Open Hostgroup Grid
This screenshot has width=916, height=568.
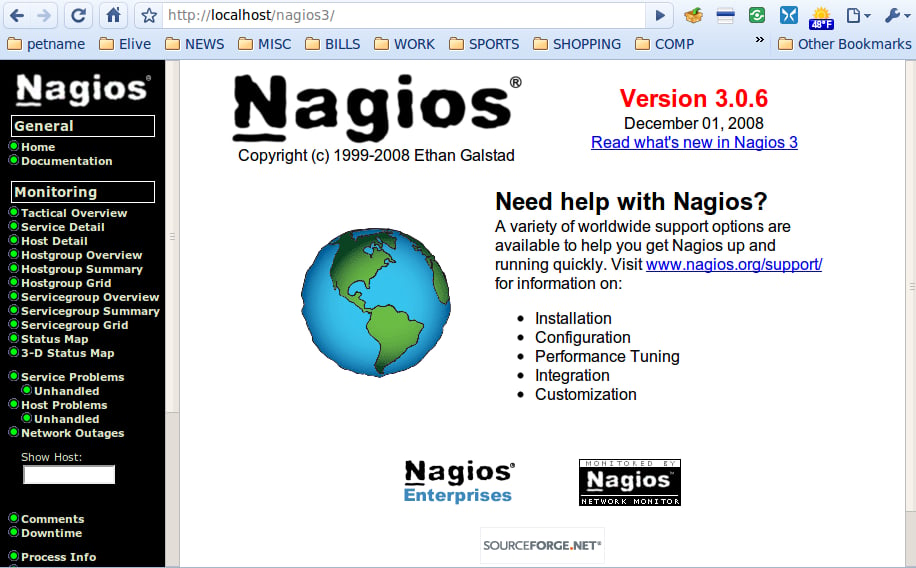(x=66, y=283)
